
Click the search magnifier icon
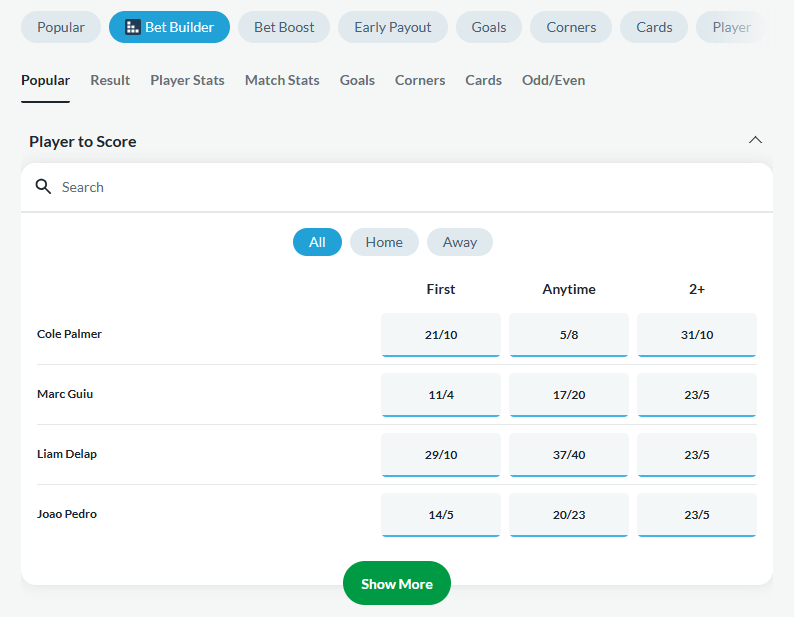pos(43,186)
